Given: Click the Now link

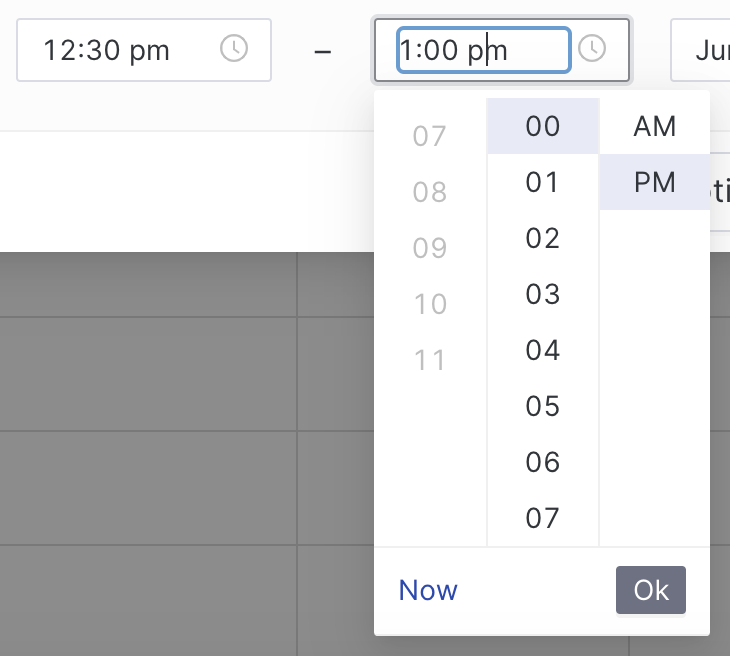Looking at the screenshot, I should click(x=428, y=590).
